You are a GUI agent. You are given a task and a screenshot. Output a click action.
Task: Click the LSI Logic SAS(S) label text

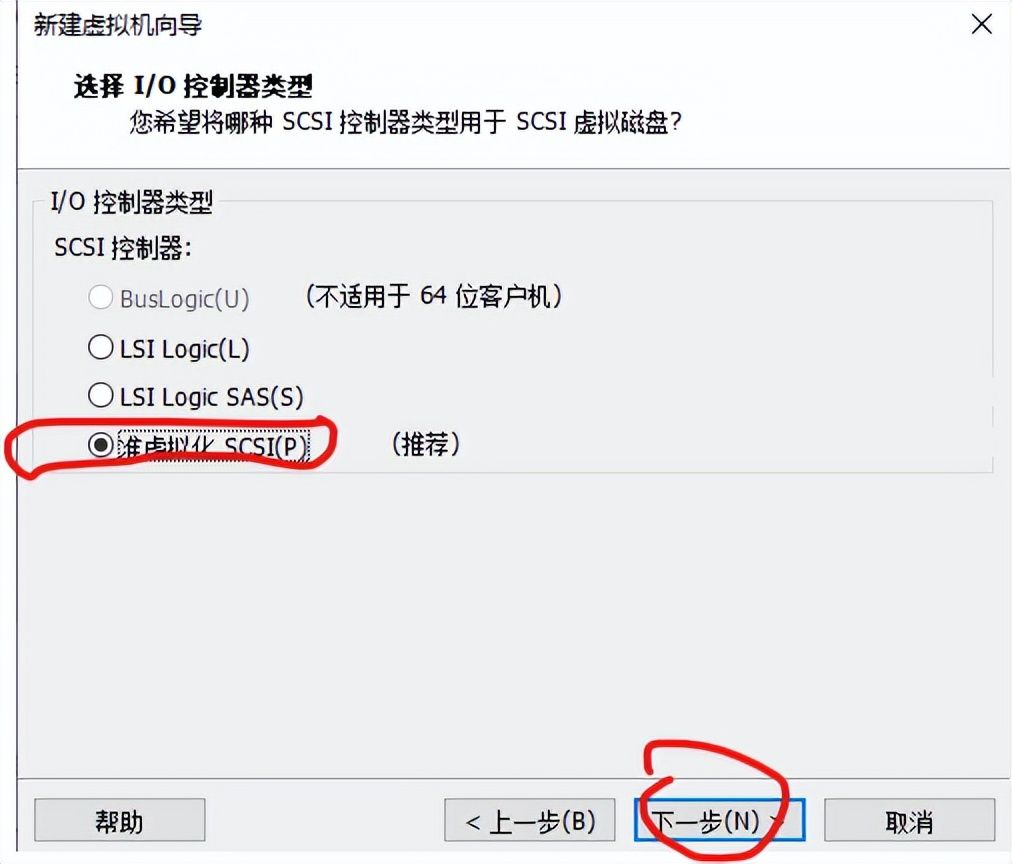click(212, 397)
